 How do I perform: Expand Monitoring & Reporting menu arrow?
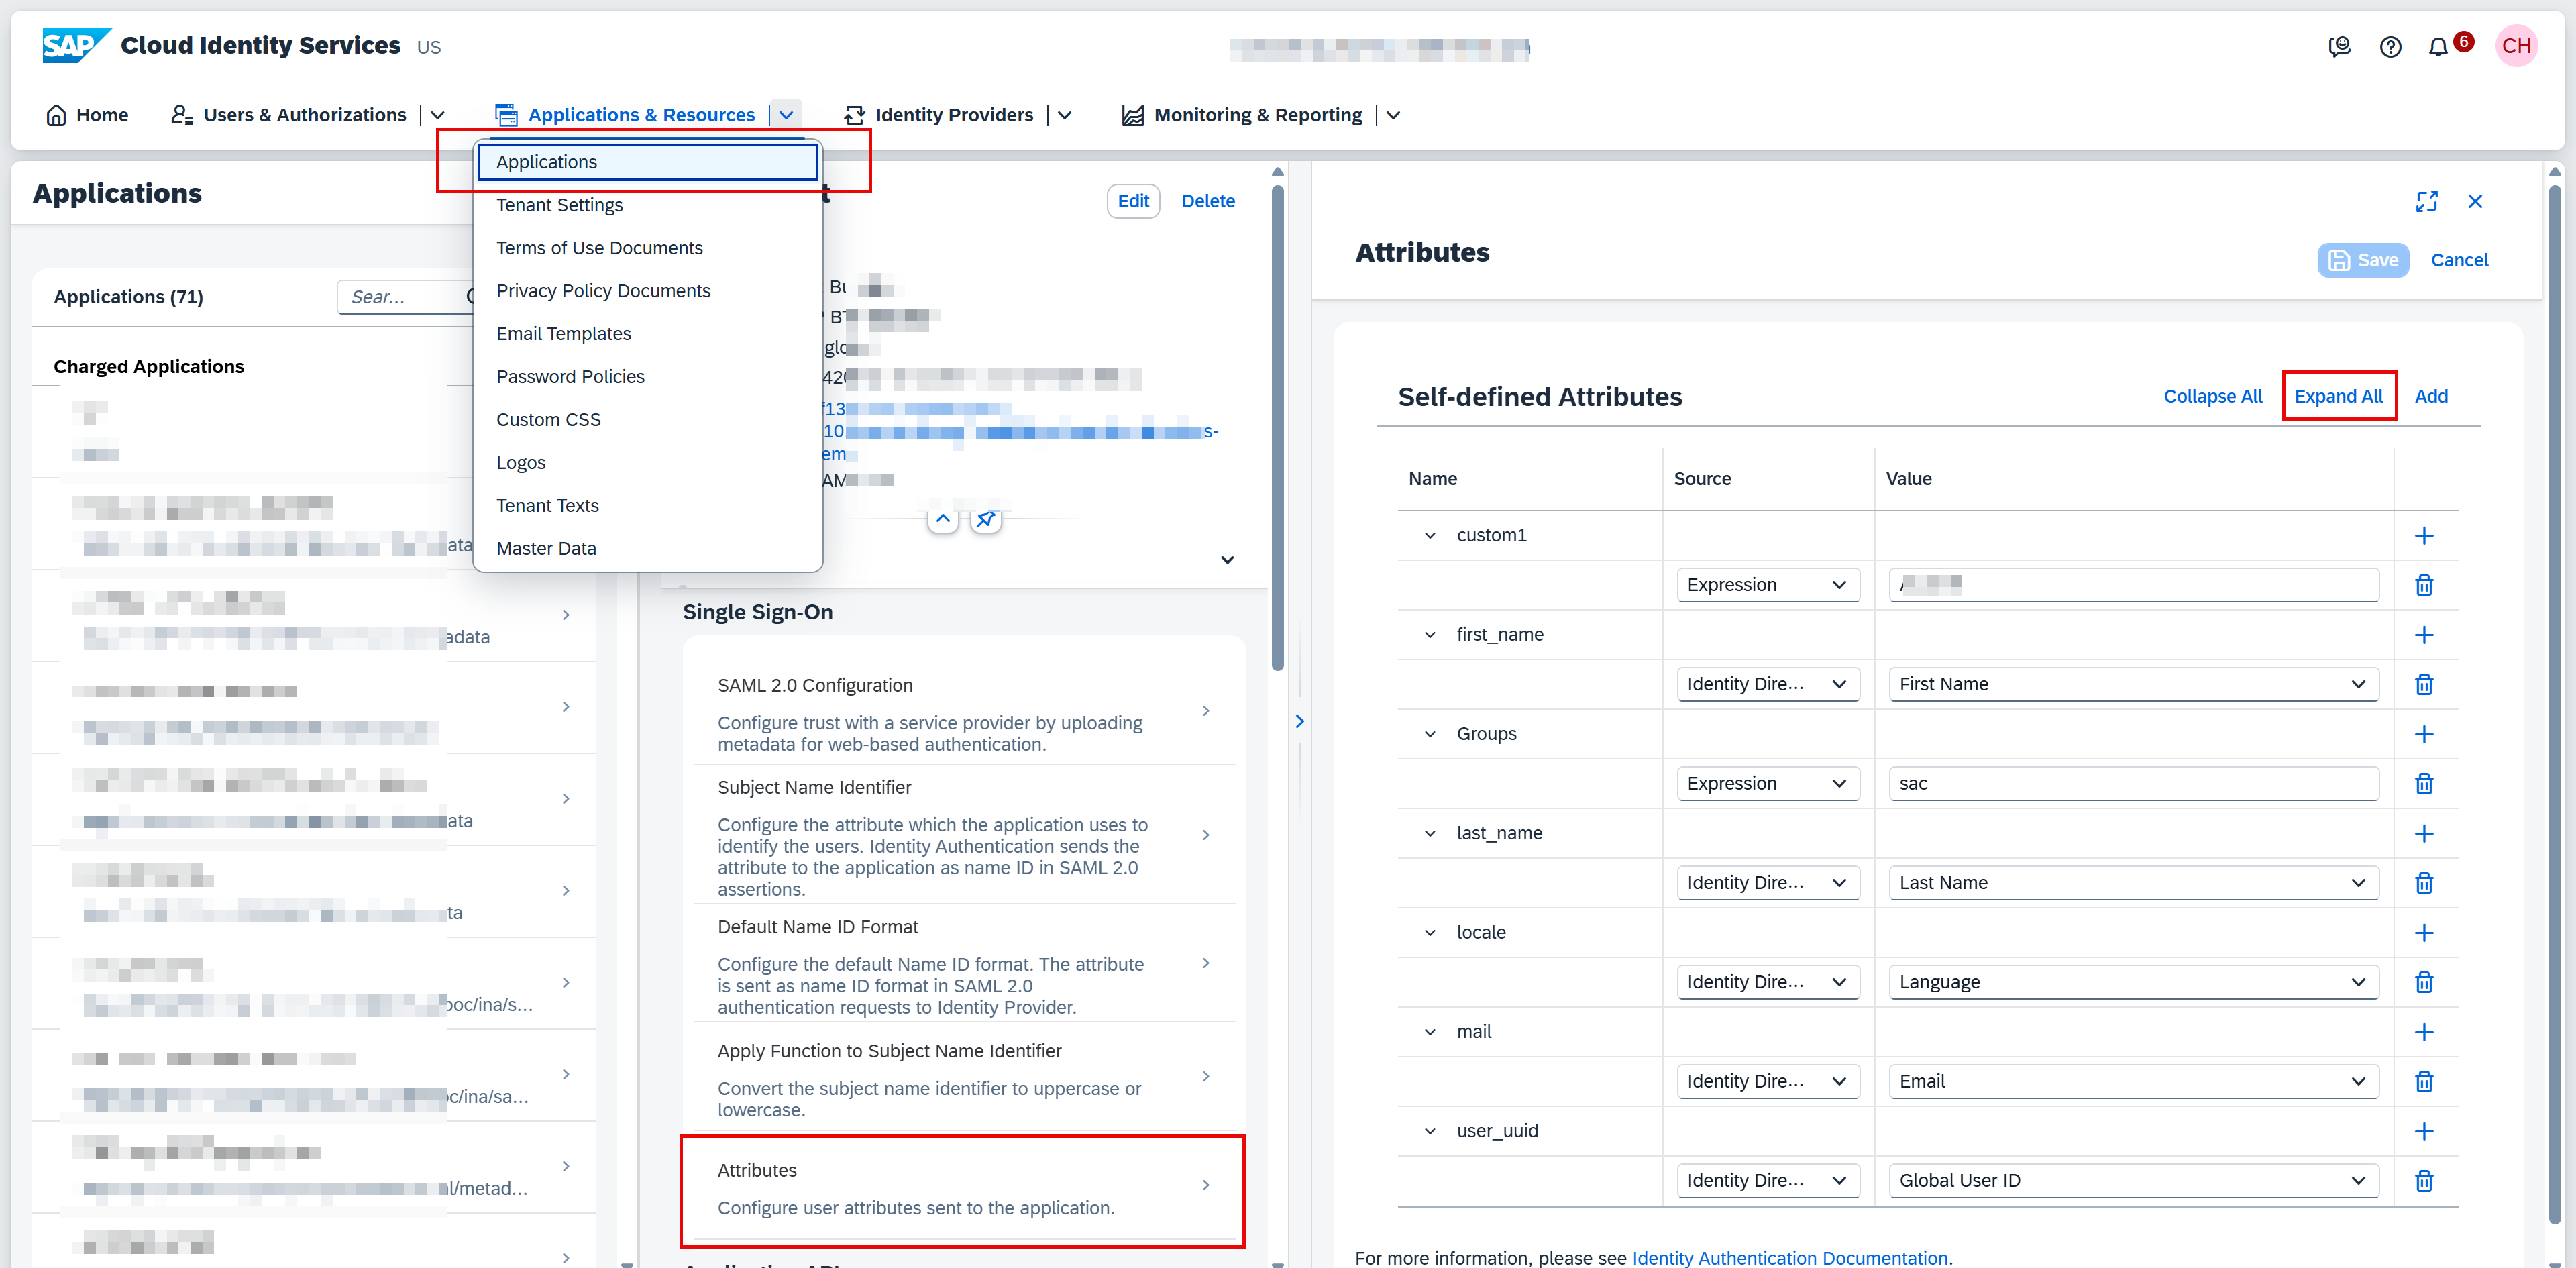click(1393, 115)
